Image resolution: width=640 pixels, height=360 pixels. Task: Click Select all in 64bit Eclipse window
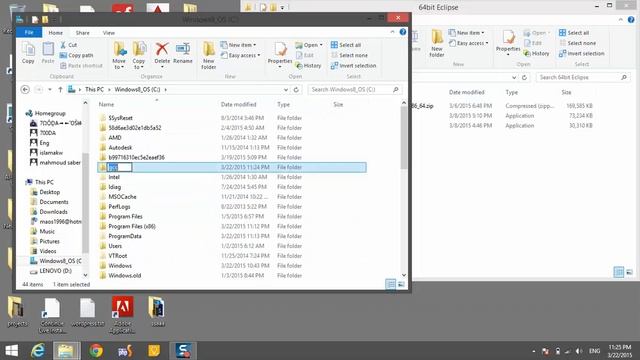574,33
